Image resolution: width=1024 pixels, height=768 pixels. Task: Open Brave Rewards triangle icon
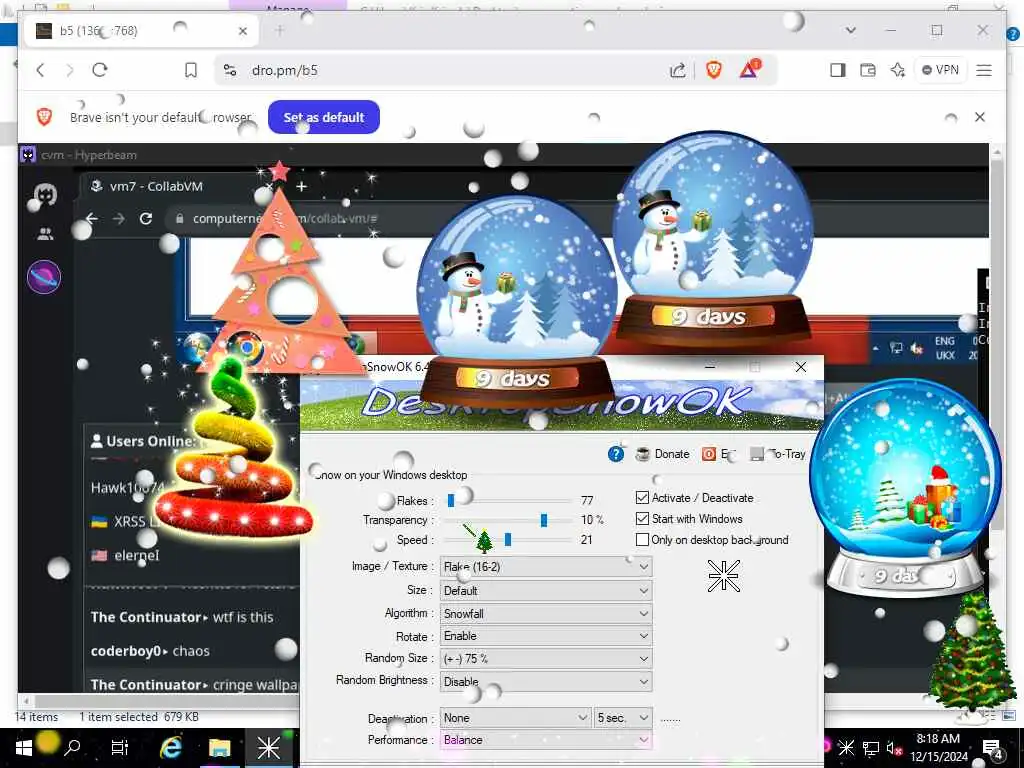750,69
